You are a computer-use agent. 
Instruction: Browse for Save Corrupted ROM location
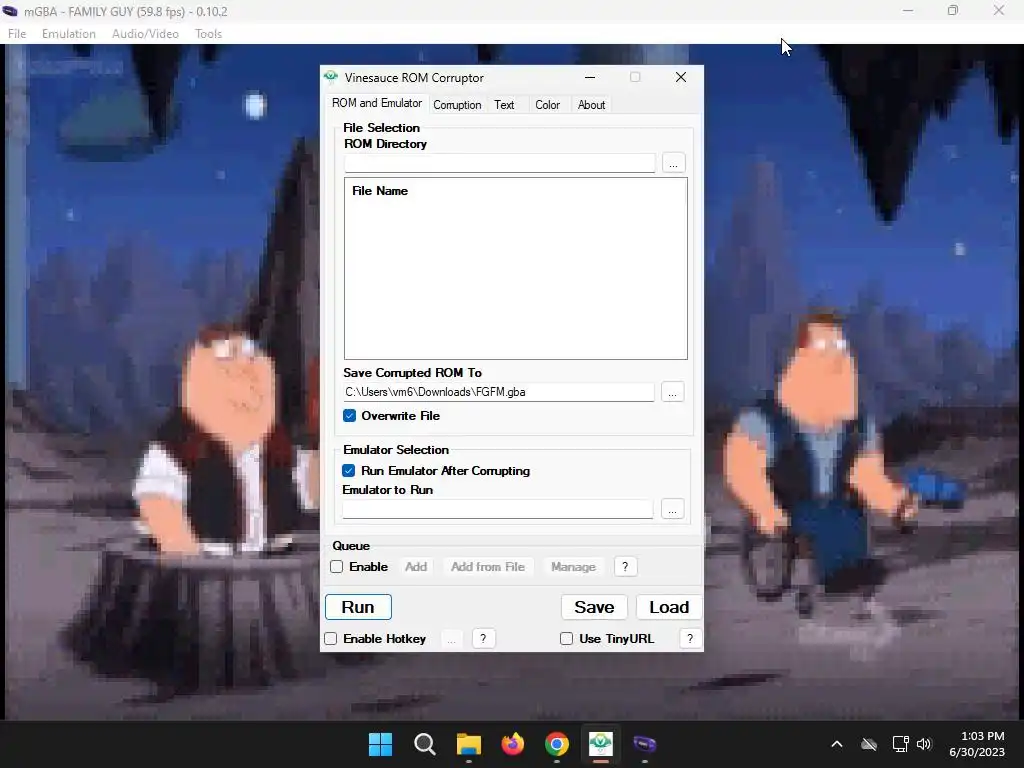pyautogui.click(x=672, y=392)
